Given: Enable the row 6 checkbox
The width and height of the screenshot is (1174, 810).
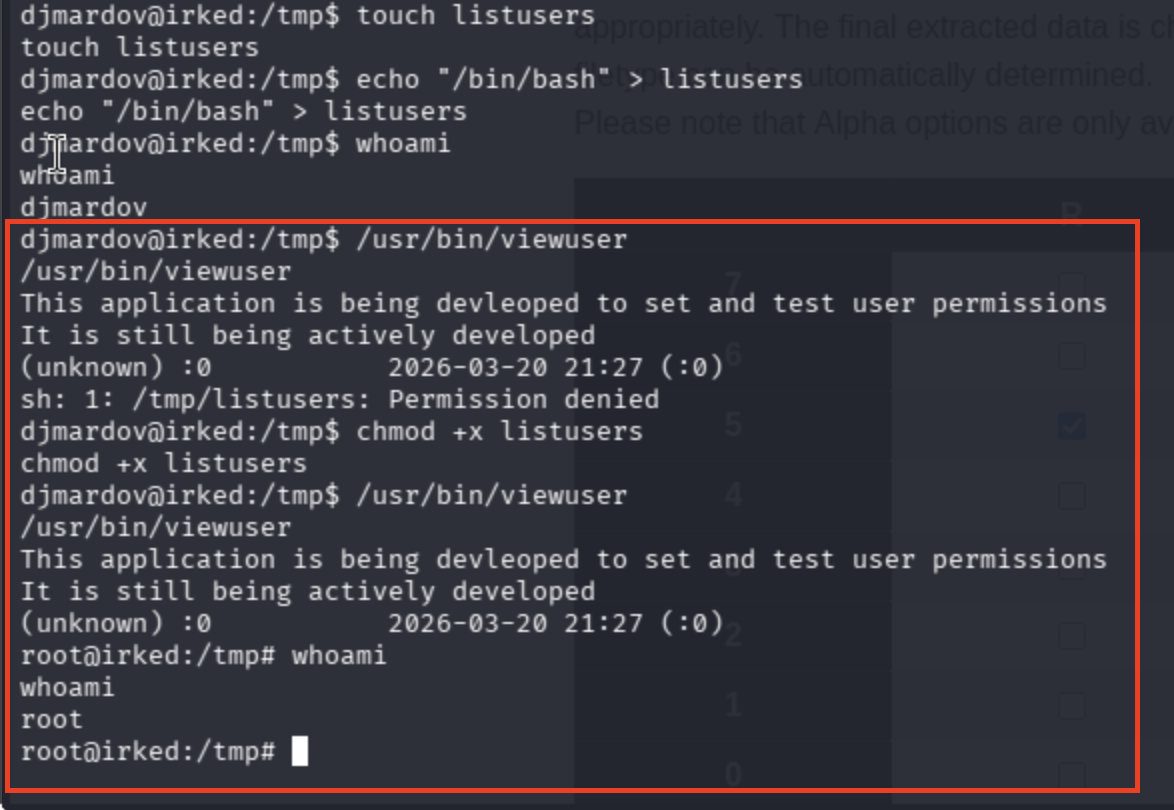Looking at the screenshot, I should [x=1072, y=355].
